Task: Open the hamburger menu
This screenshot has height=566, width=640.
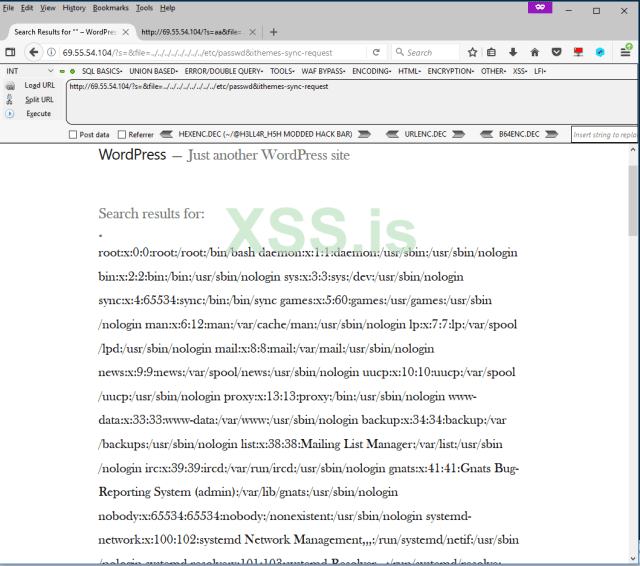Action: 625,52
